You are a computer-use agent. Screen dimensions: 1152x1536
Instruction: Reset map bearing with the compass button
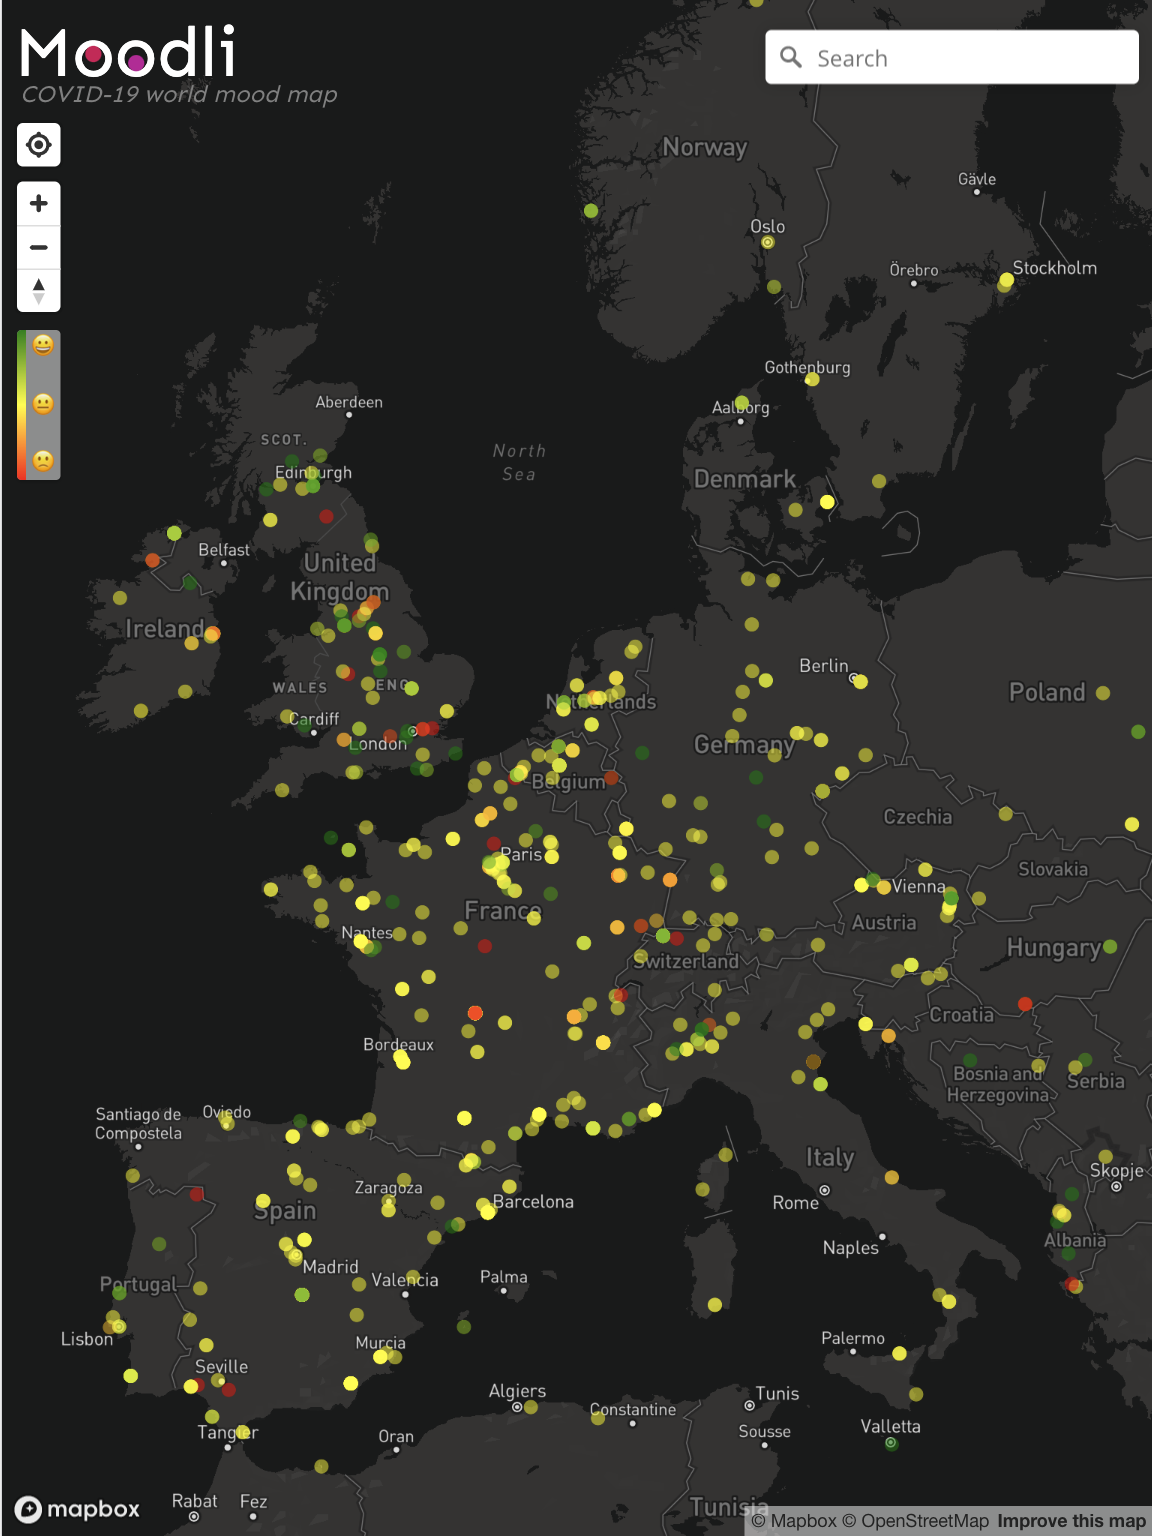(39, 291)
